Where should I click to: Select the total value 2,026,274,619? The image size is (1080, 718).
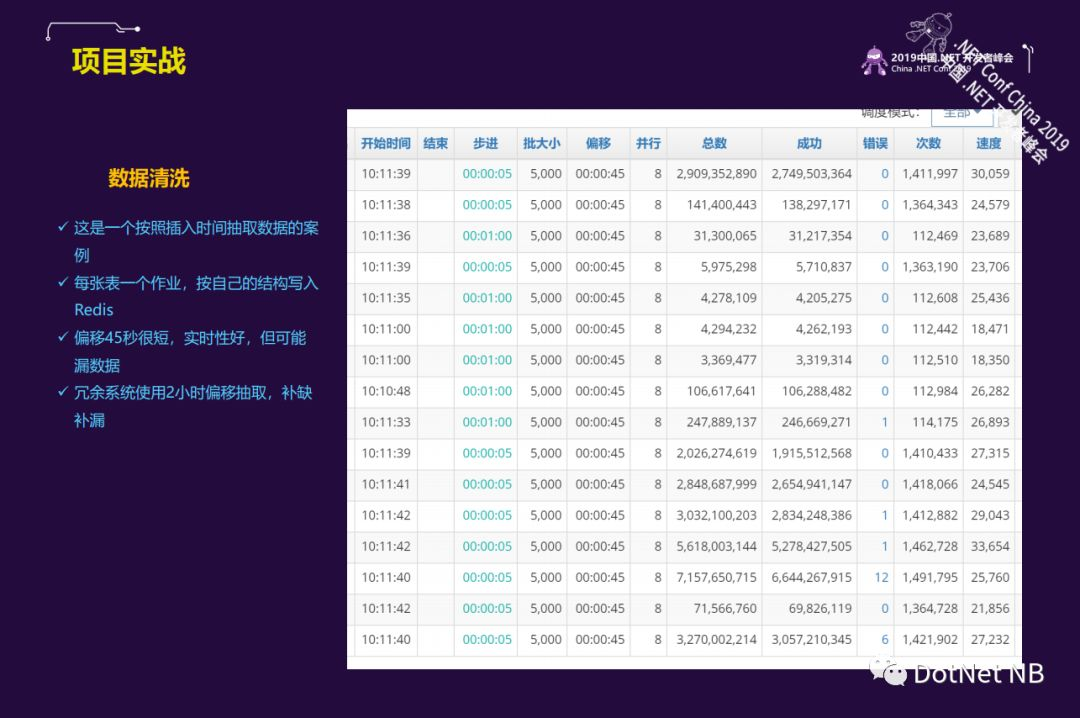(x=716, y=453)
